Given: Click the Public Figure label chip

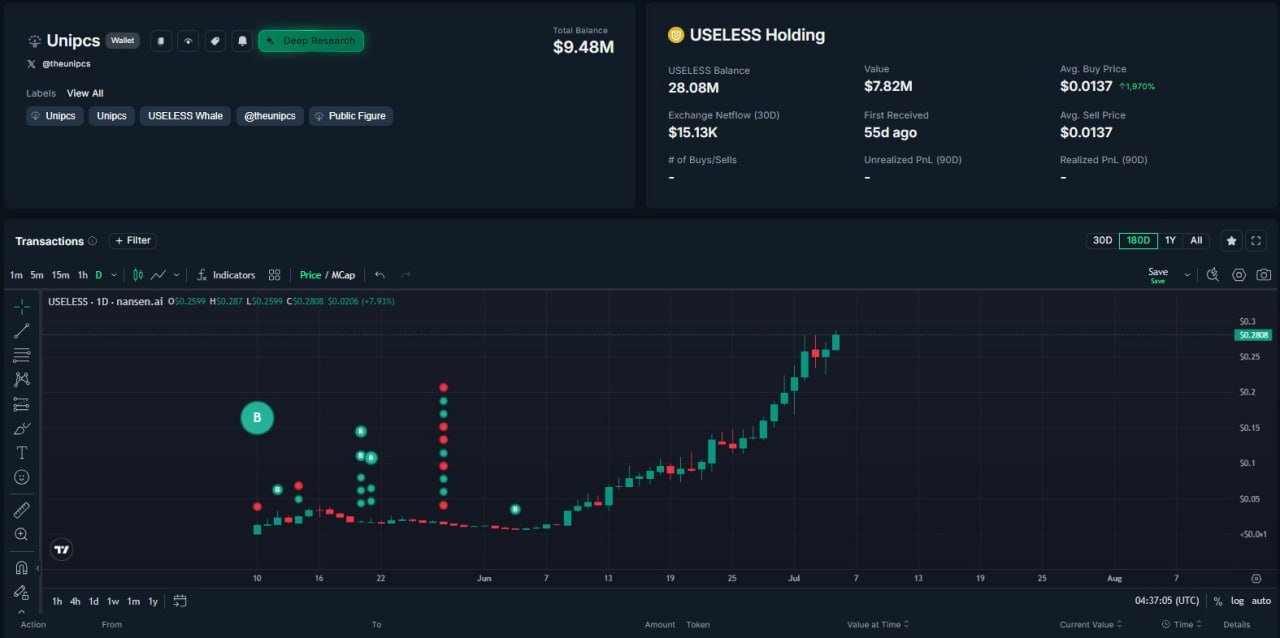Looking at the screenshot, I should tap(351, 116).
